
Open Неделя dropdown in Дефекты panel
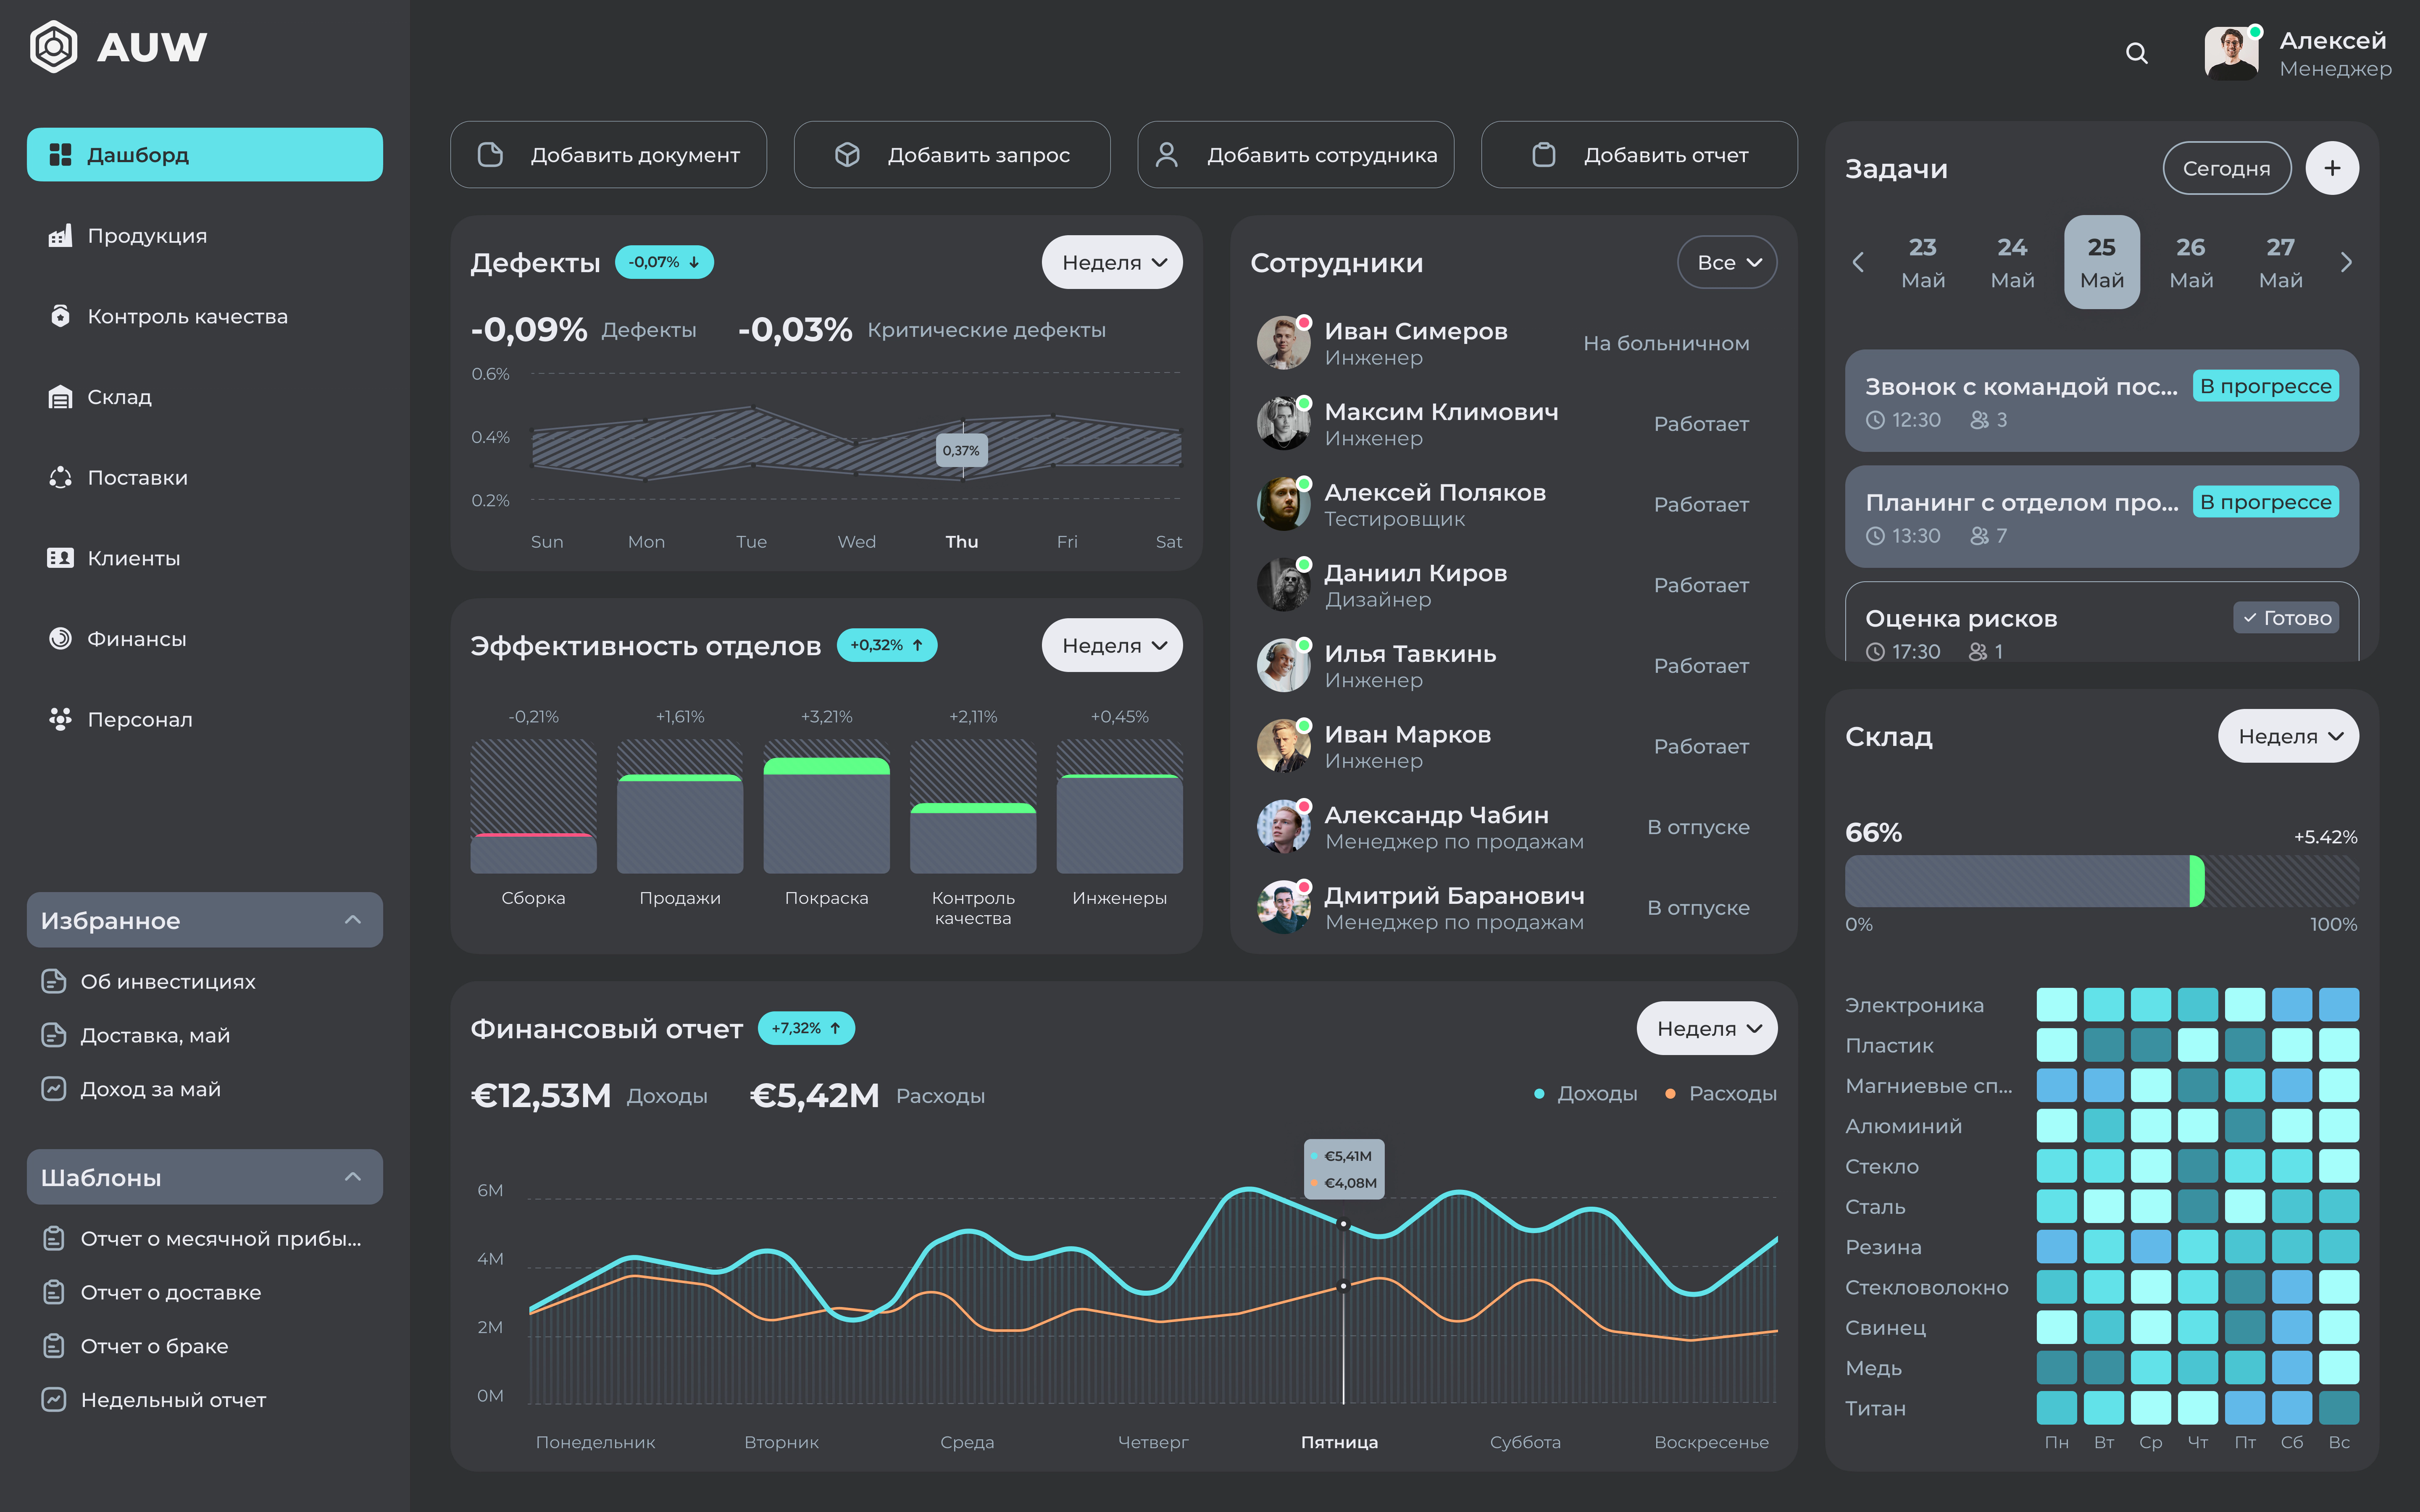point(1112,263)
